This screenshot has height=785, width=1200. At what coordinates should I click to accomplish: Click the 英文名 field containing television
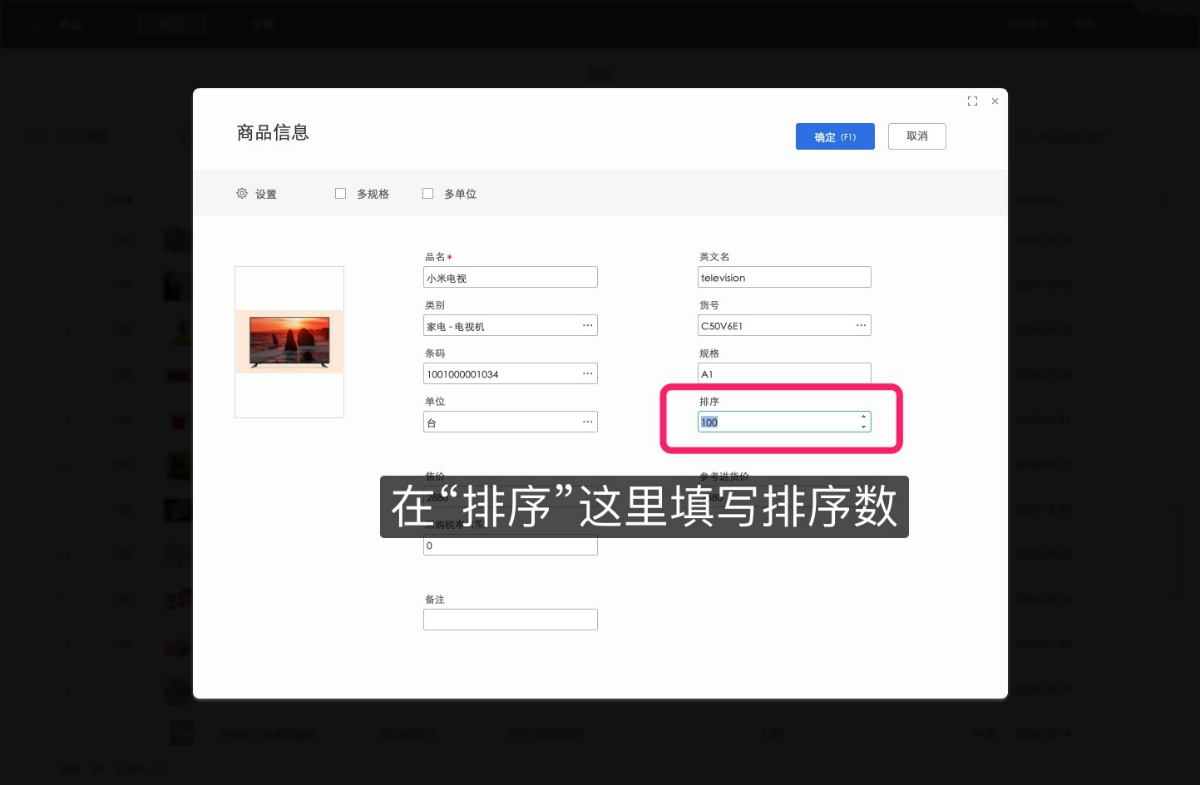click(785, 278)
